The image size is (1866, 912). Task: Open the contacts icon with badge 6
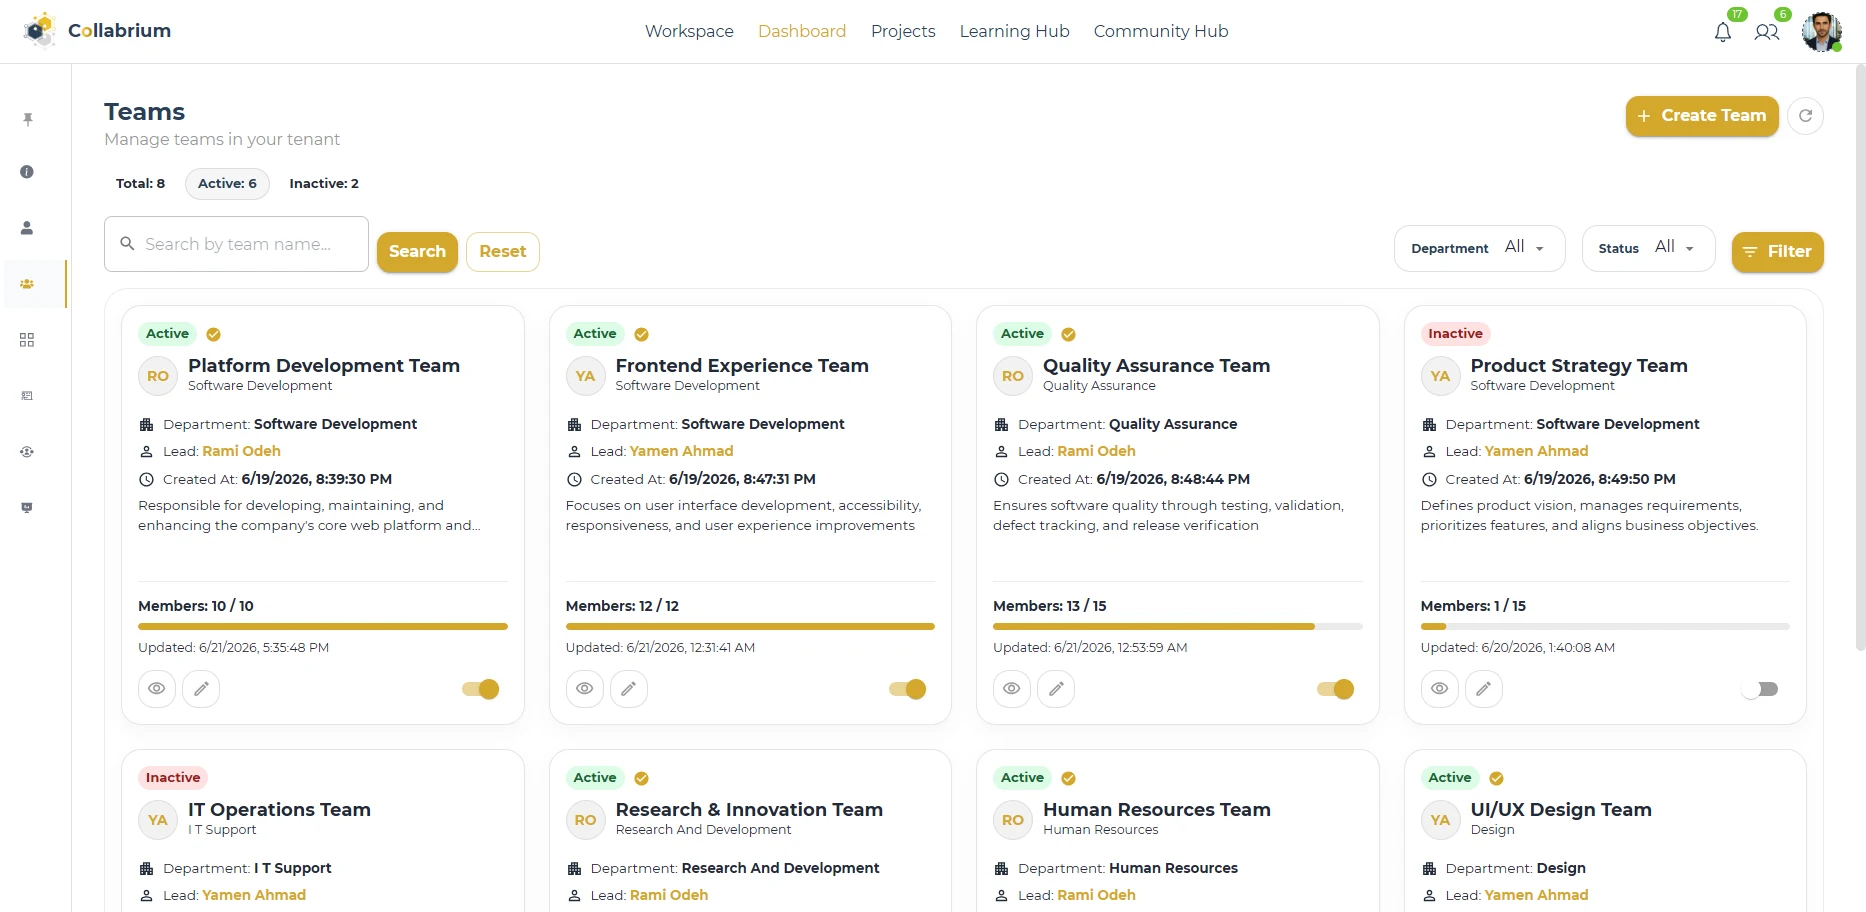click(1767, 32)
